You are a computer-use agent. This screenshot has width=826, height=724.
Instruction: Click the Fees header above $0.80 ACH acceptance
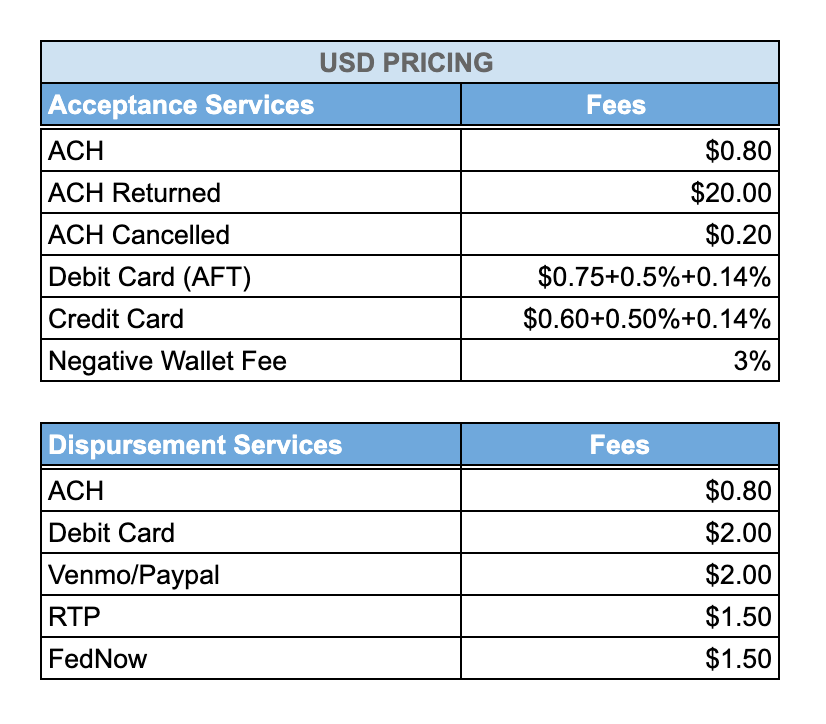pyautogui.click(x=620, y=104)
